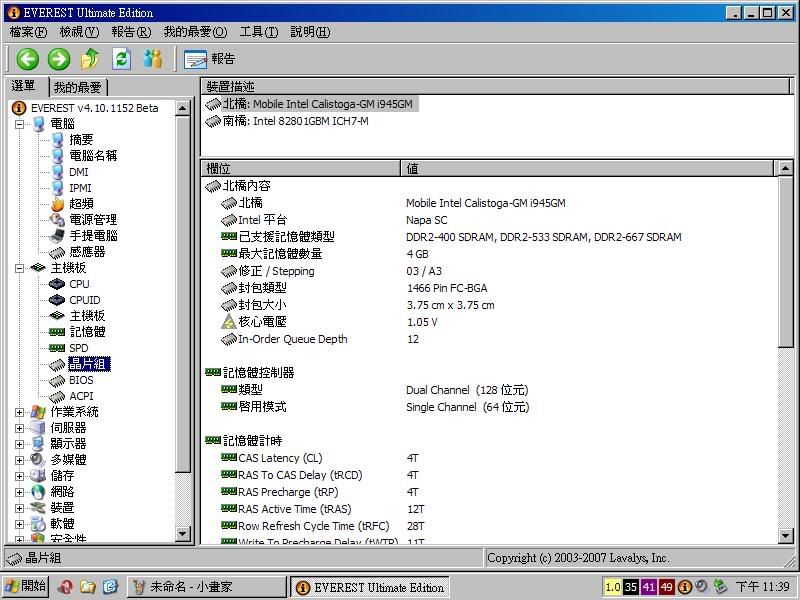
Task: Select 北橋: Mobile Intel Calistoga-GM i945GM device
Action: click(310, 104)
